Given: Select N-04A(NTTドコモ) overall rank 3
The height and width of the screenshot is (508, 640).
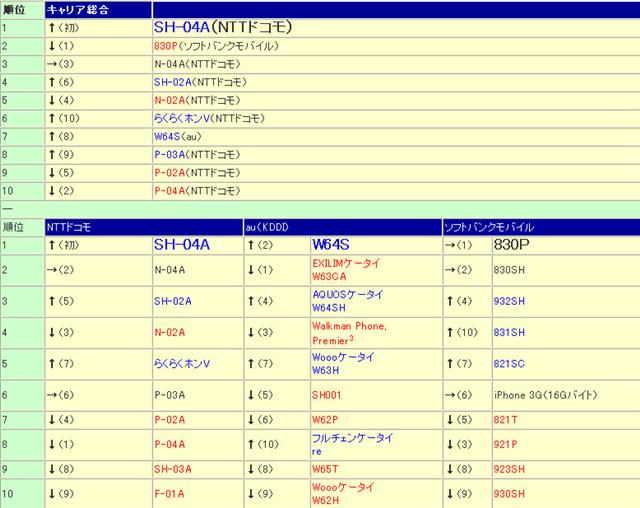Looking at the screenshot, I should coord(197,64).
